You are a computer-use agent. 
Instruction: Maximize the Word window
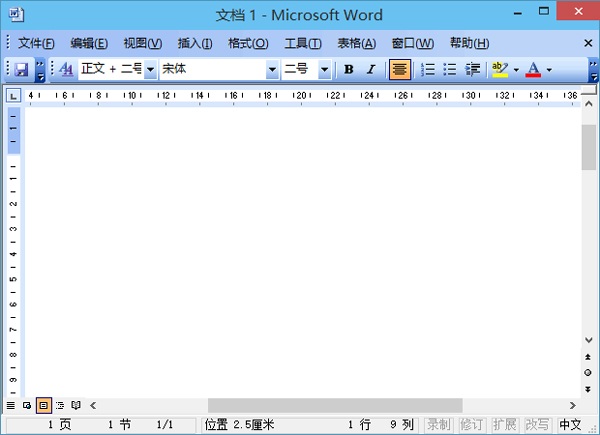544,11
